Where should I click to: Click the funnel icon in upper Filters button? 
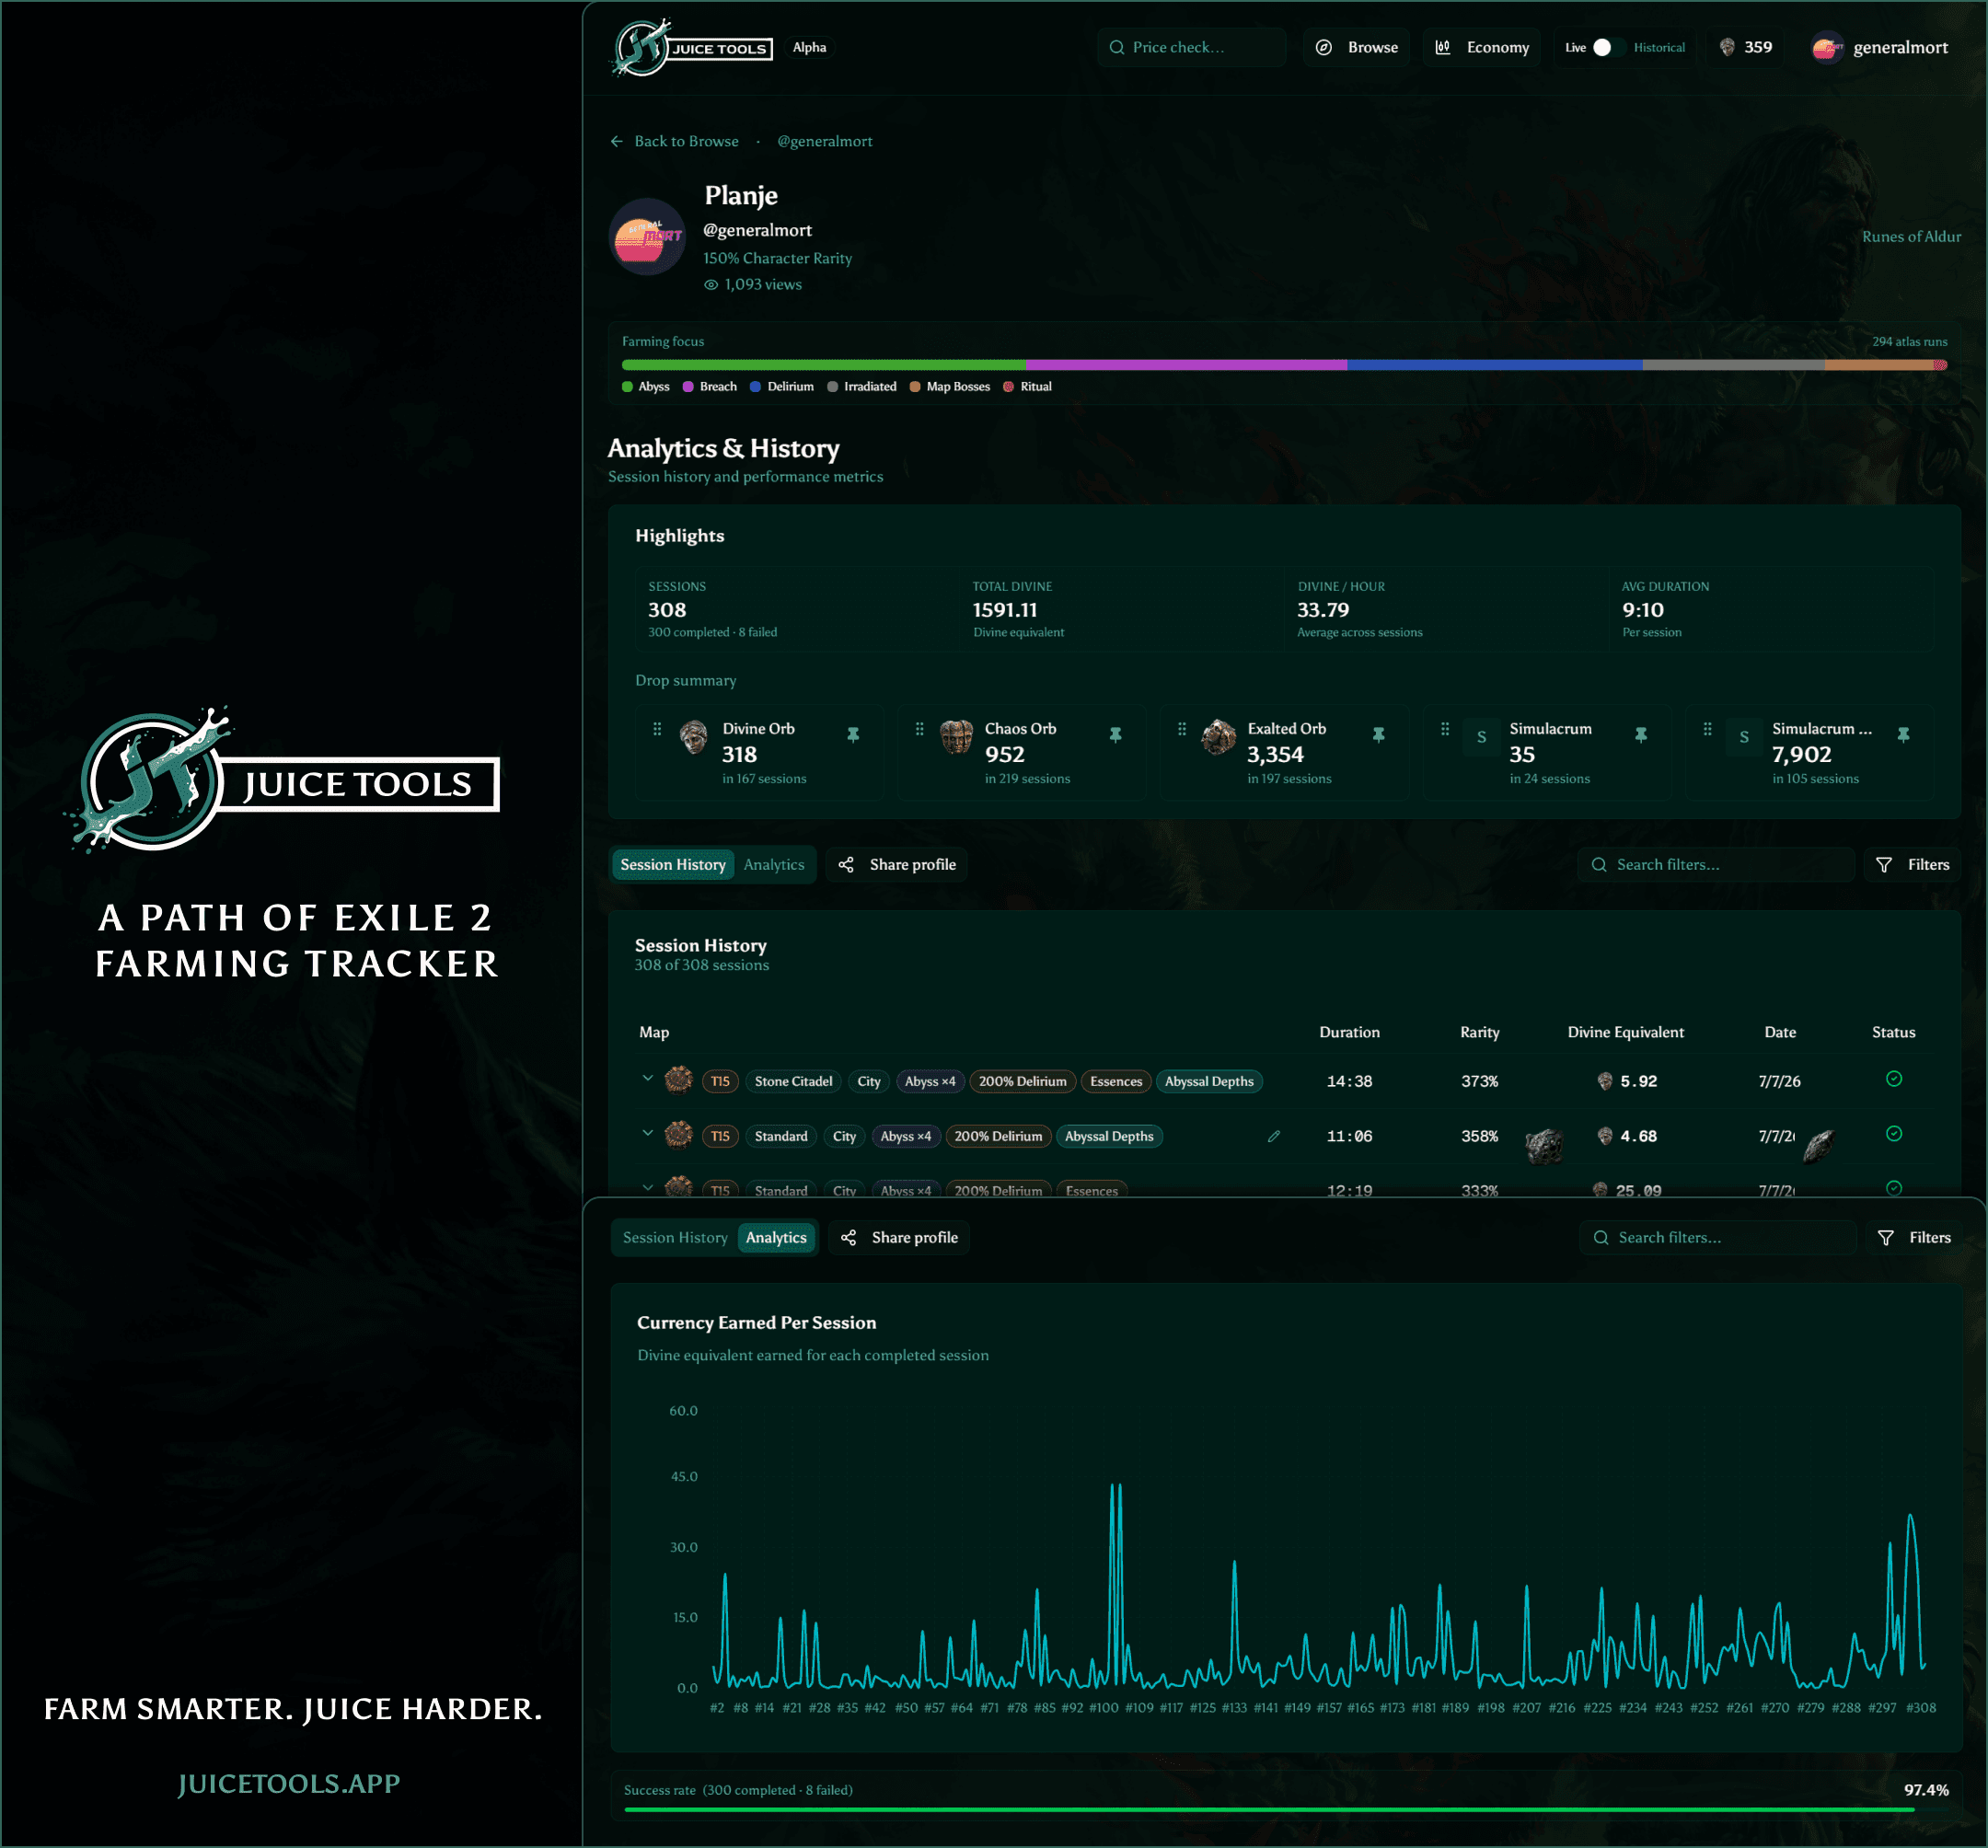point(1884,865)
